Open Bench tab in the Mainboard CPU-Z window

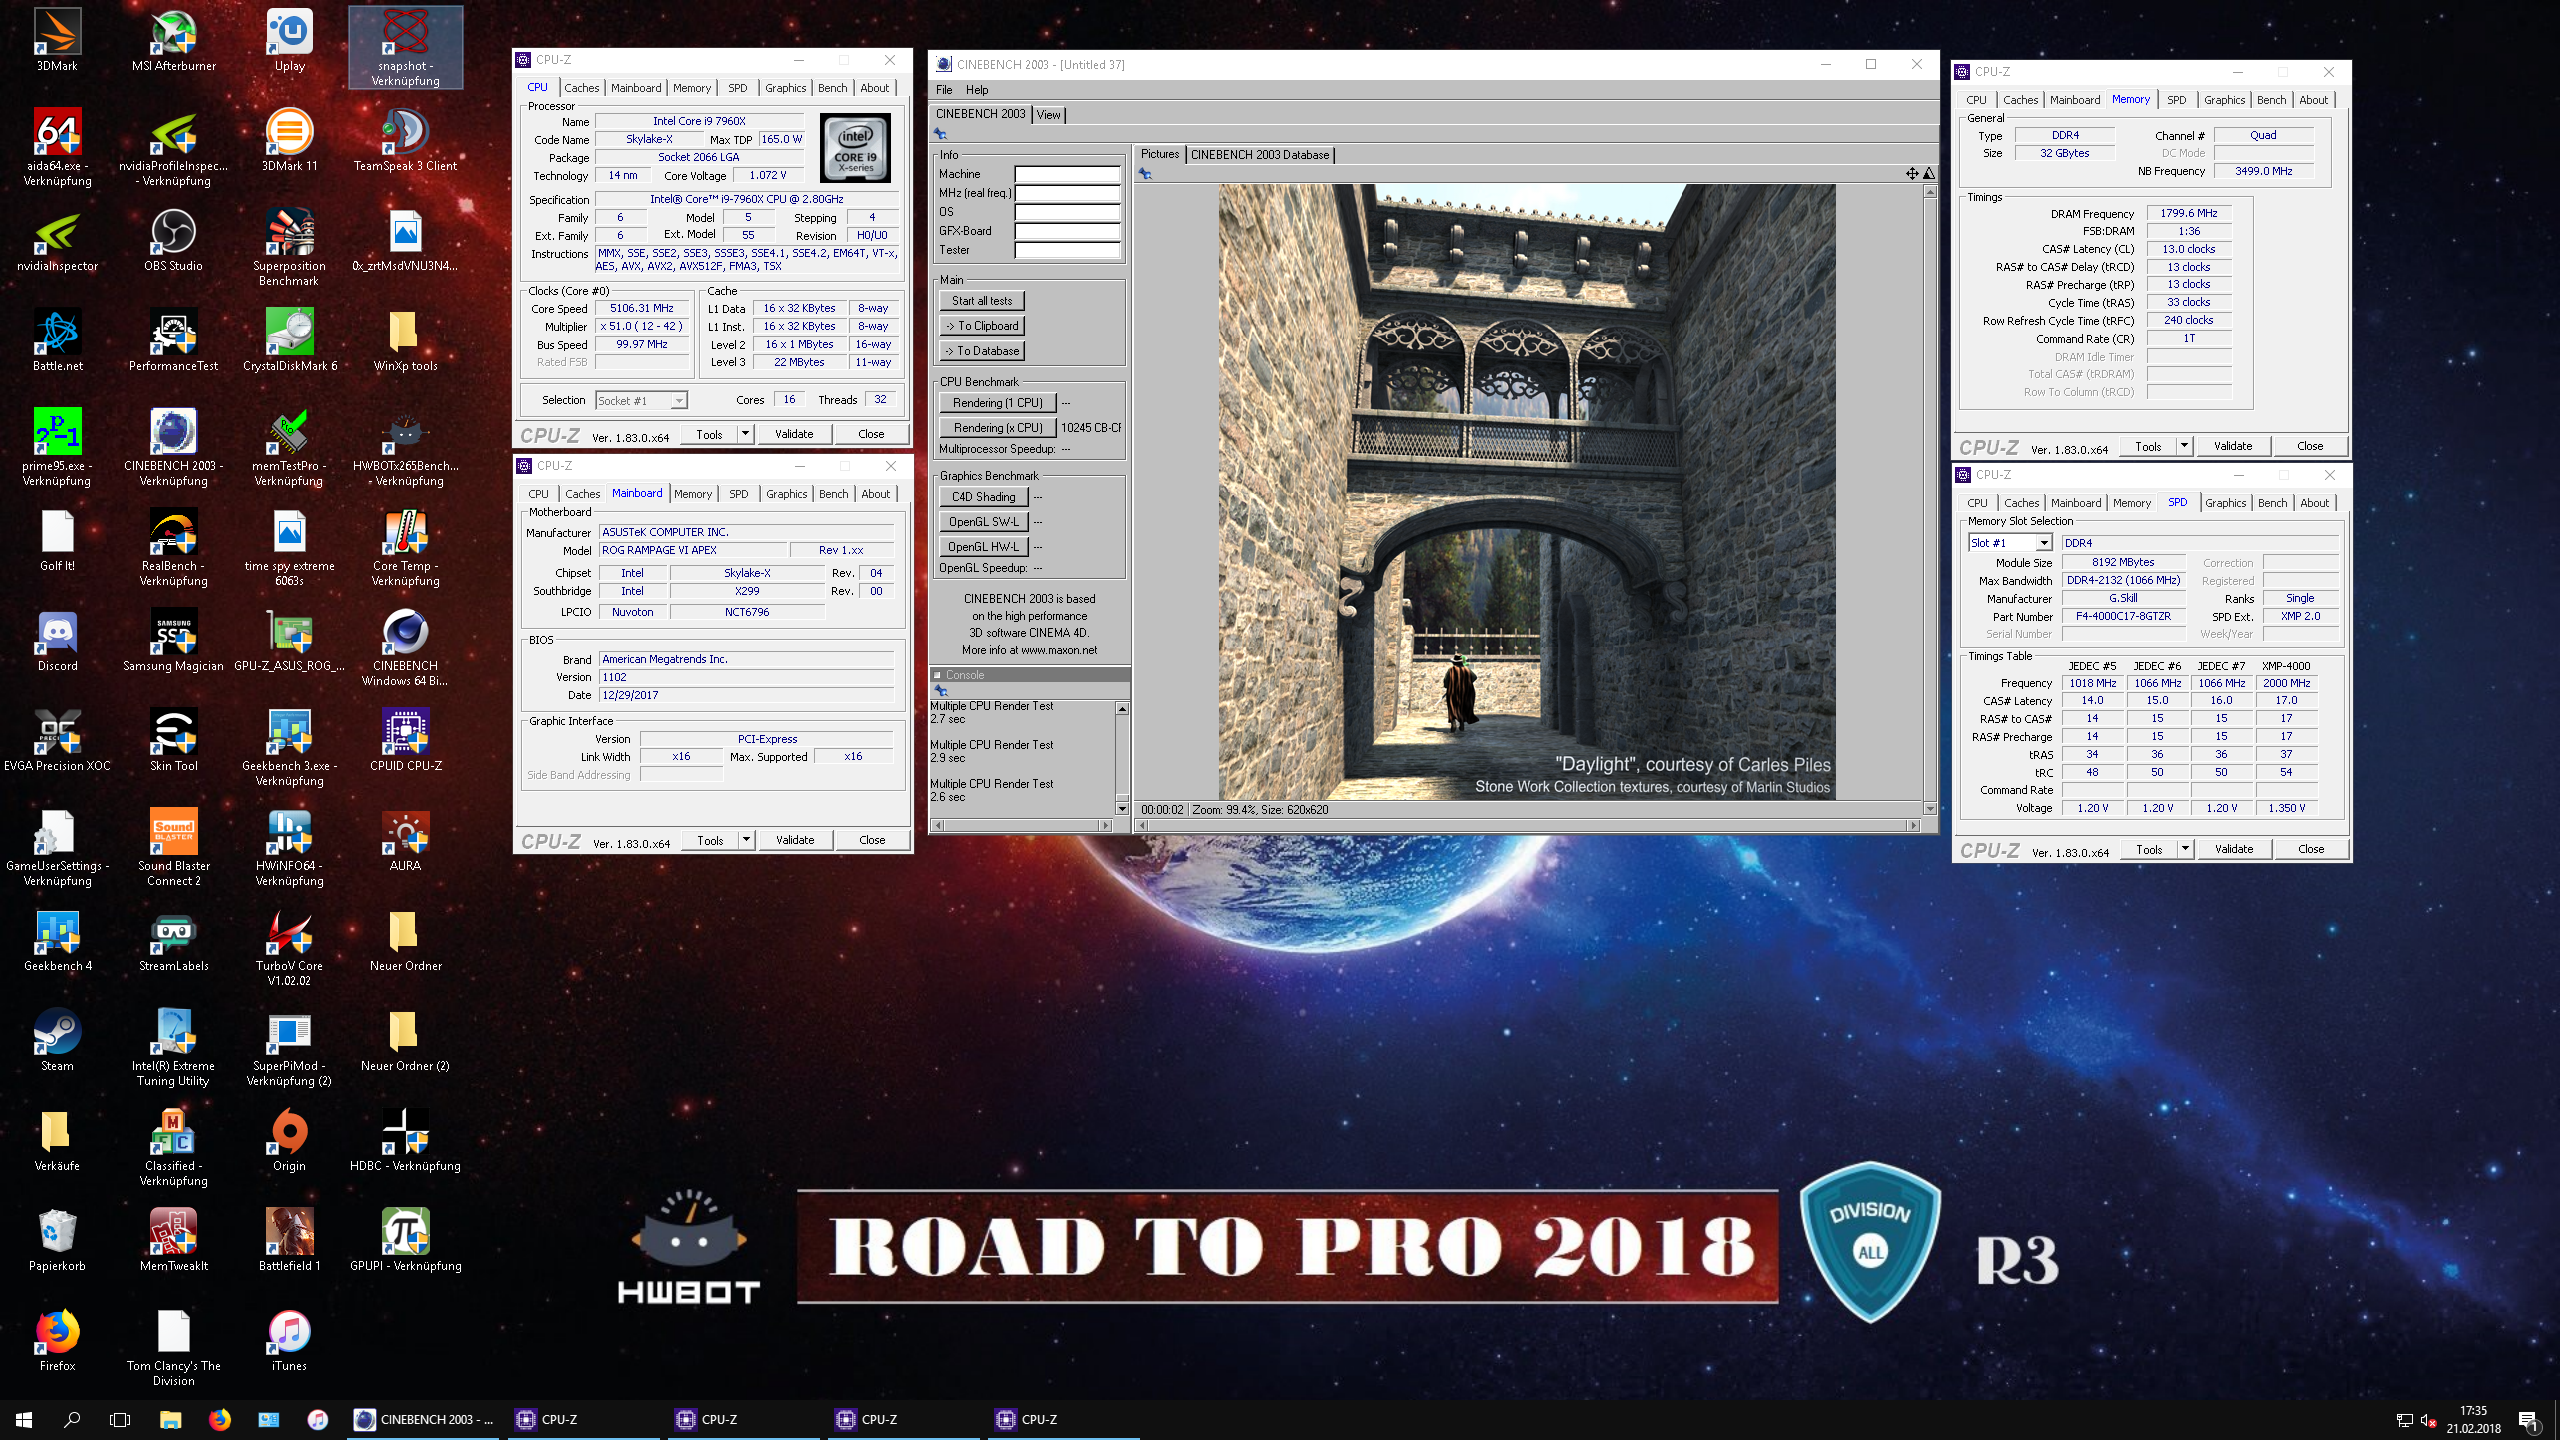(833, 494)
